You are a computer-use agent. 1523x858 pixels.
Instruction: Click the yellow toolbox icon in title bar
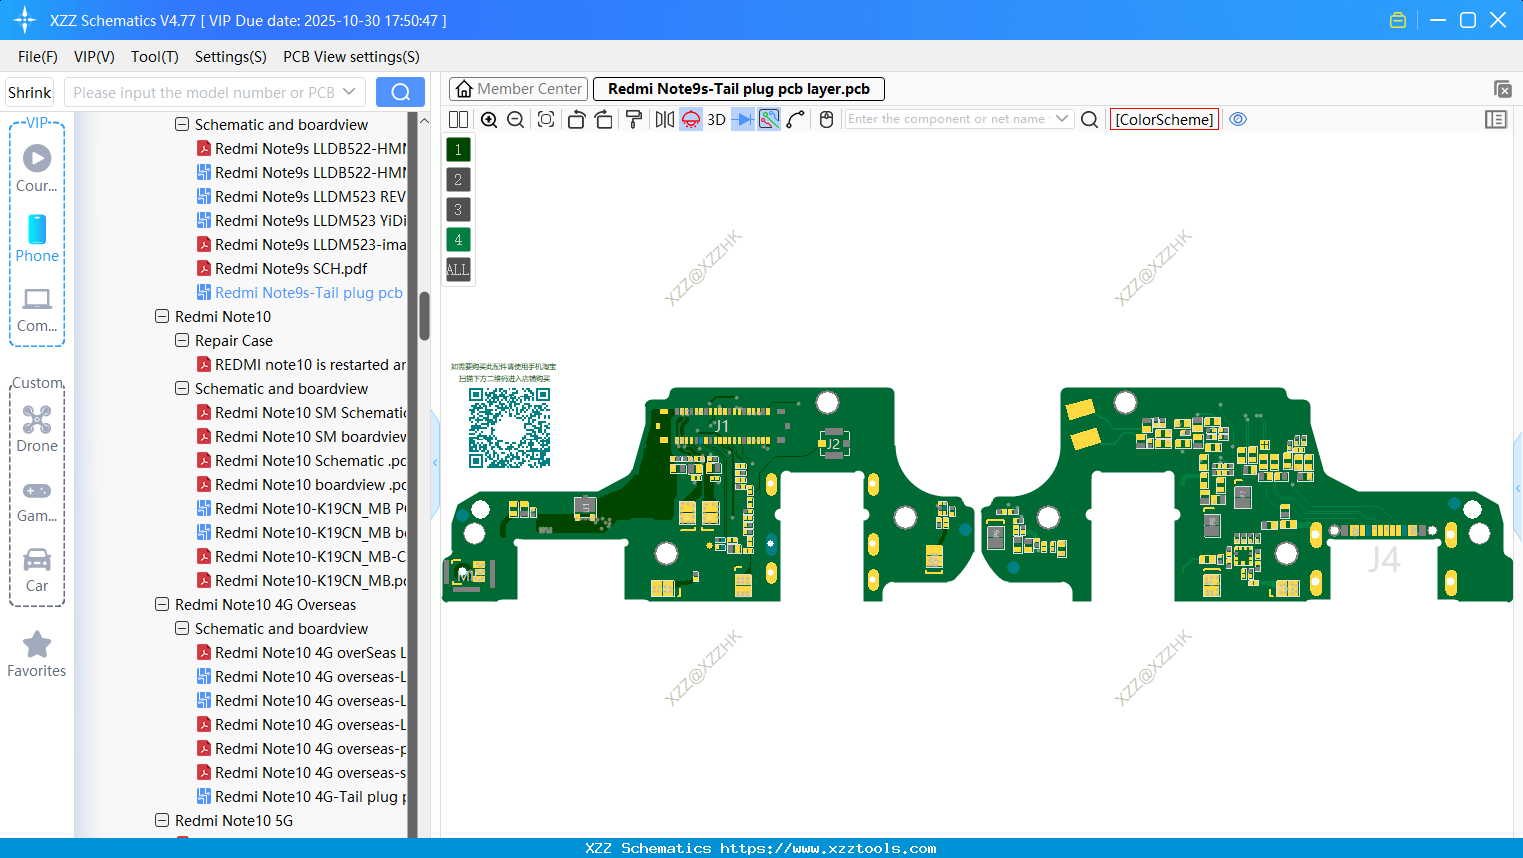[x=1398, y=20]
